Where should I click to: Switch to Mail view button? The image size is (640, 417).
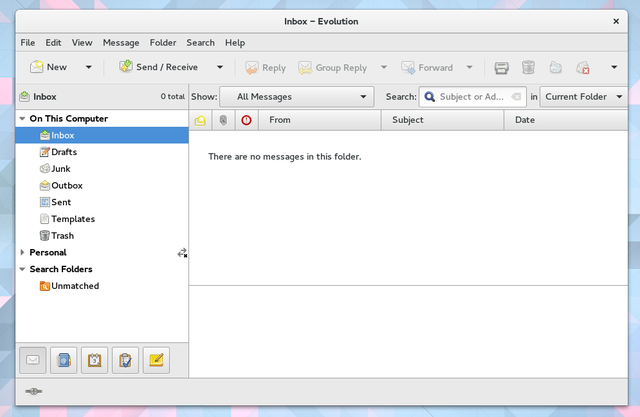tap(33, 360)
